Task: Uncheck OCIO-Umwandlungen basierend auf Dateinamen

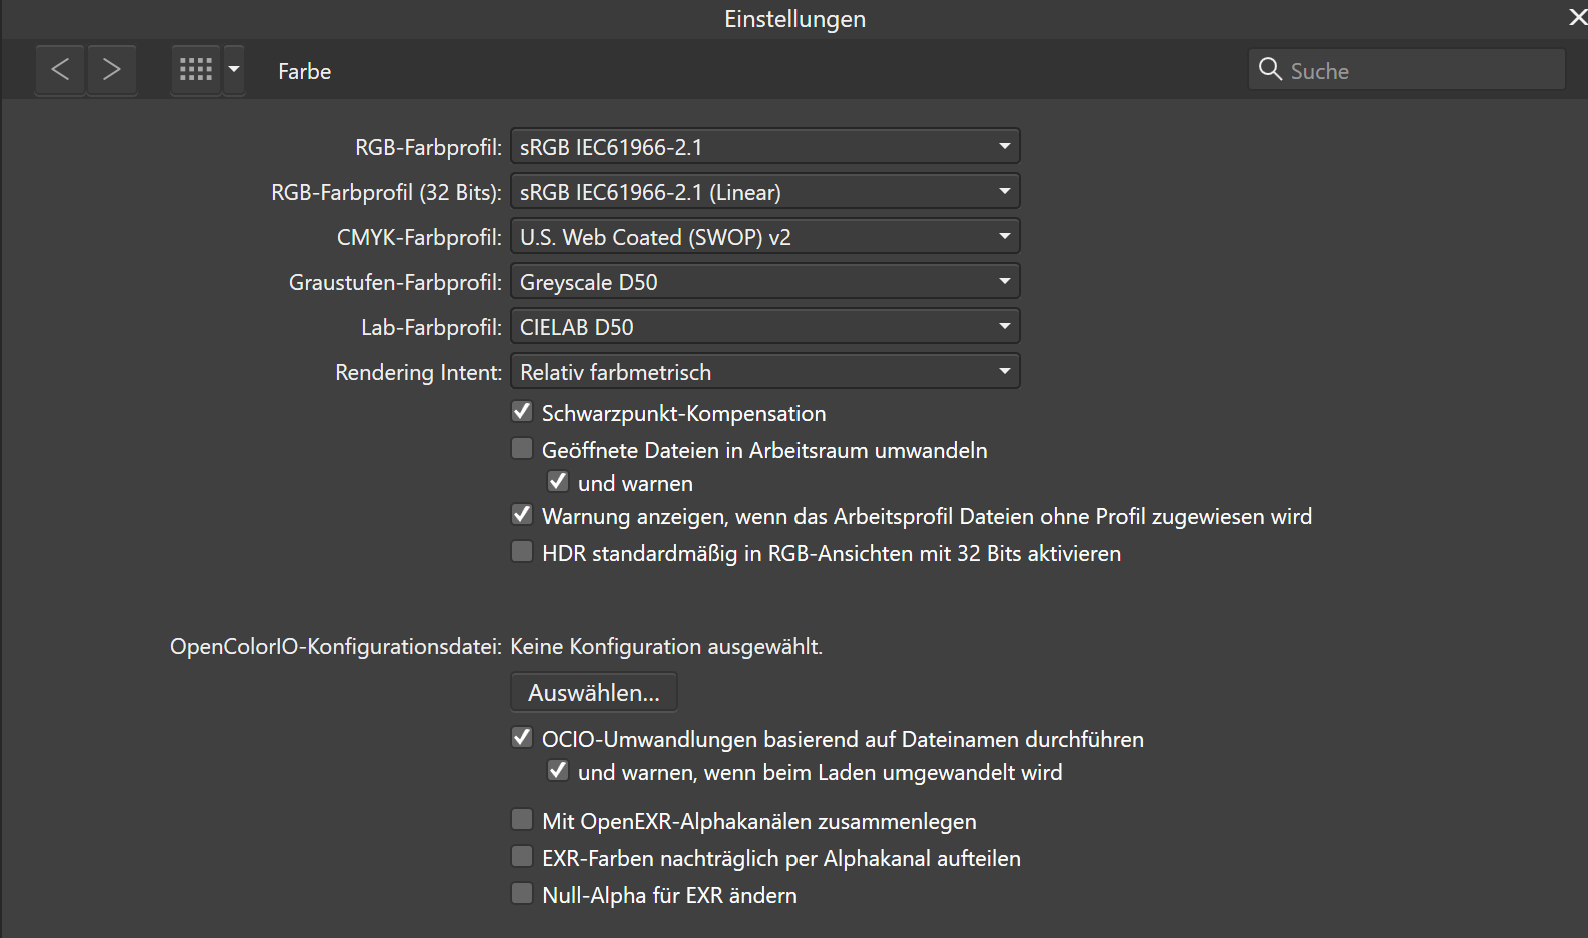Action: click(522, 738)
